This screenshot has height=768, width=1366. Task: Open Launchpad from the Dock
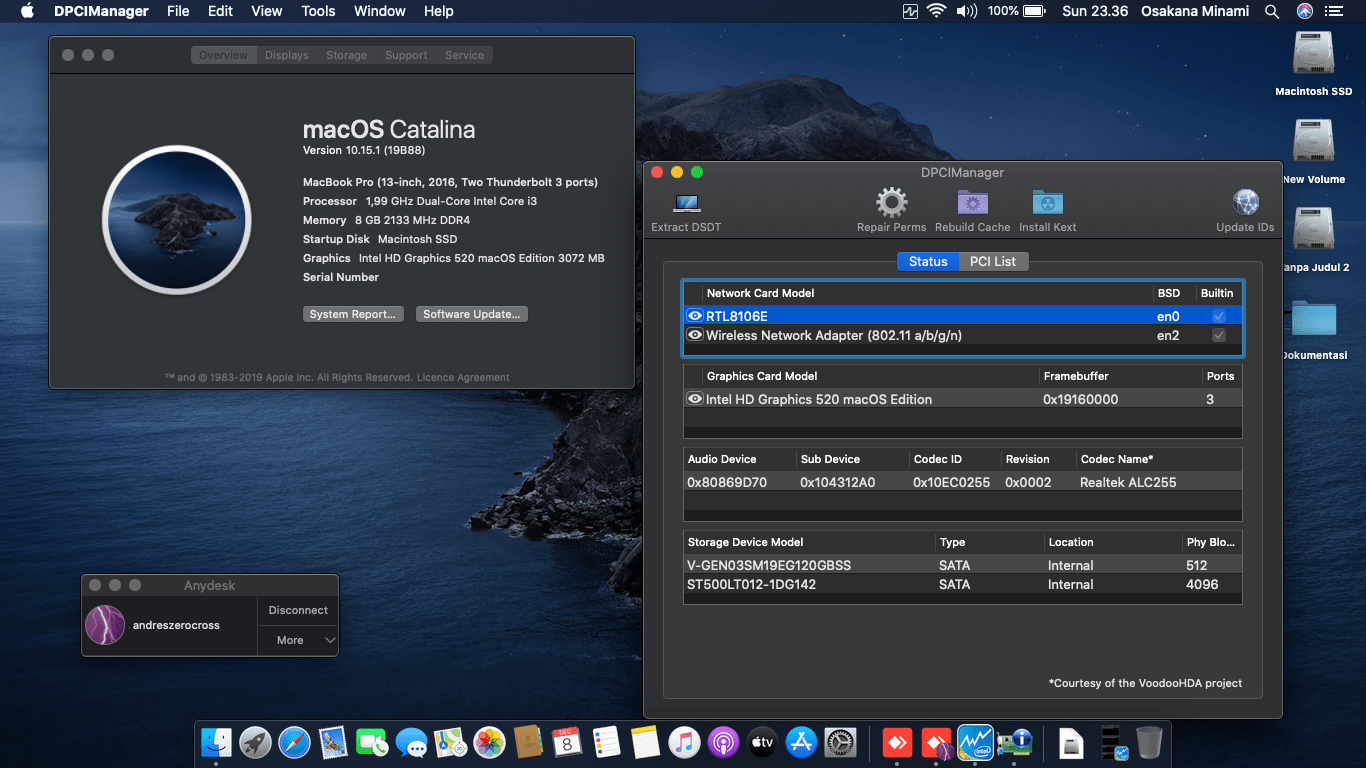click(x=255, y=742)
